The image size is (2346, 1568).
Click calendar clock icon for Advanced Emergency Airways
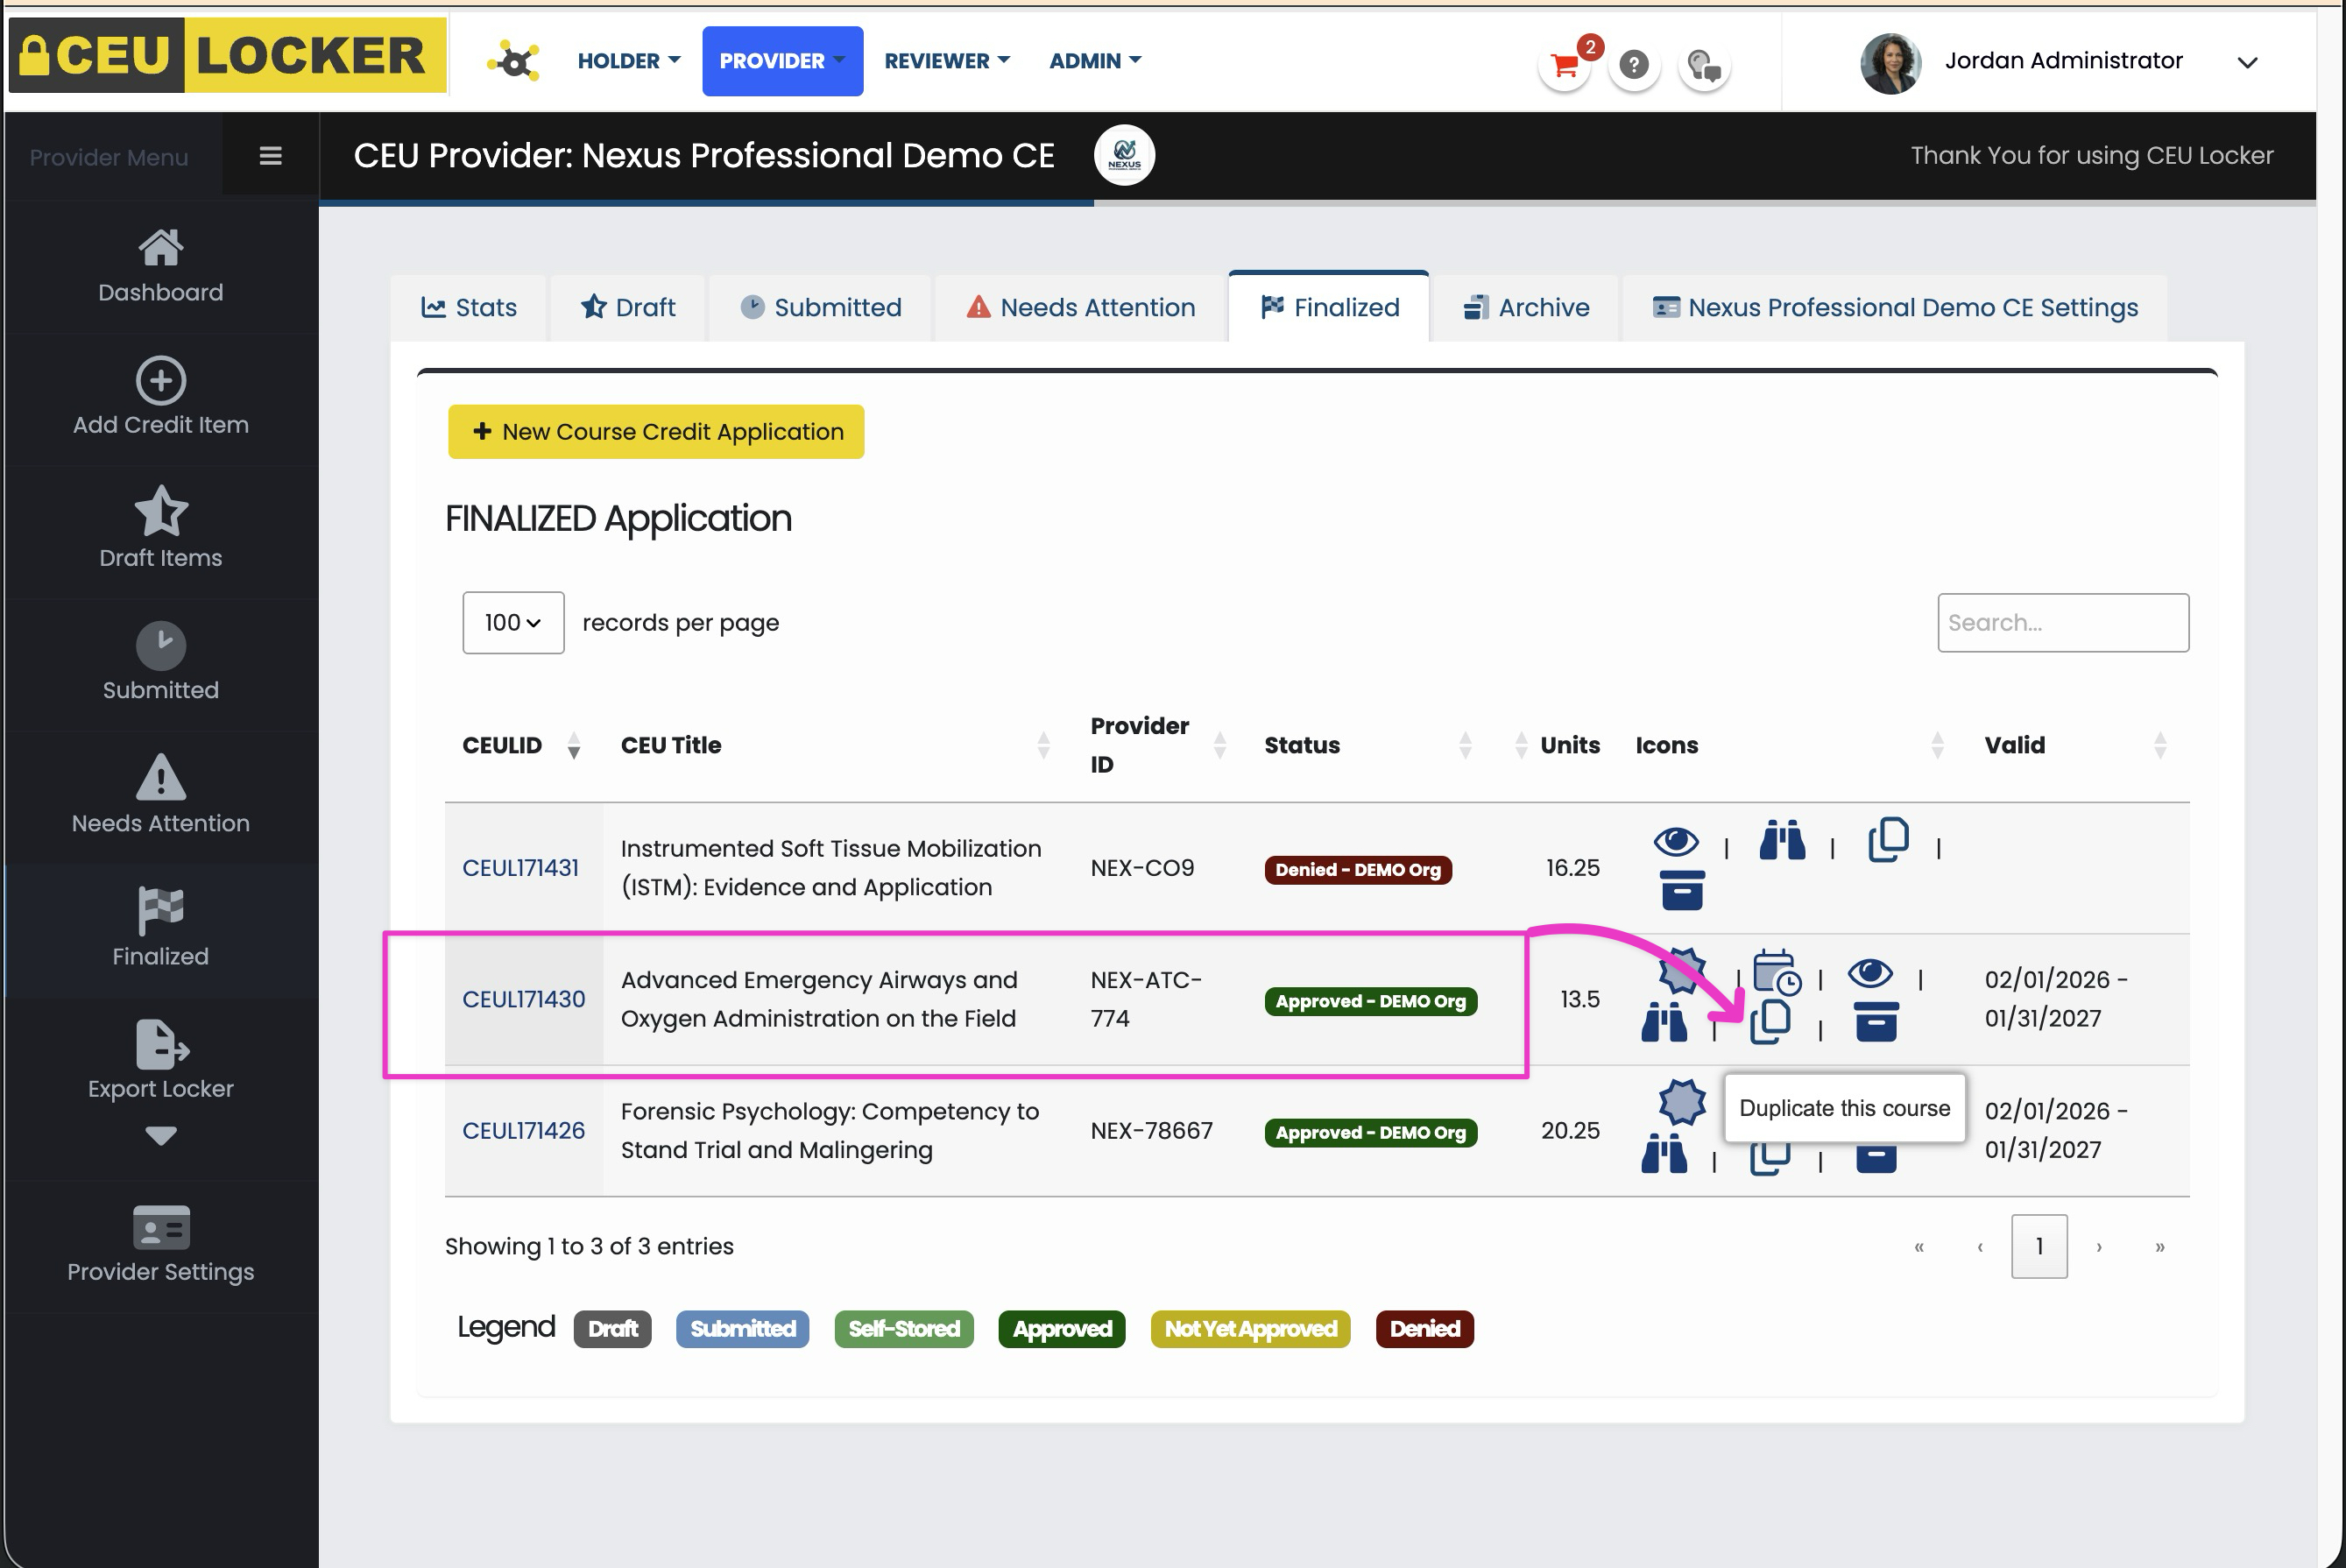pos(1776,972)
